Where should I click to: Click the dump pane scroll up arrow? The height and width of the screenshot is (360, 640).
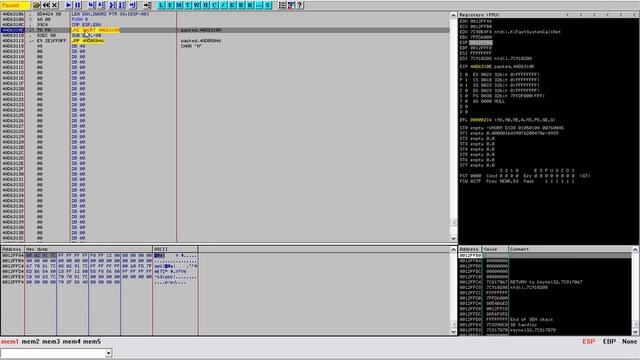coord(453,249)
